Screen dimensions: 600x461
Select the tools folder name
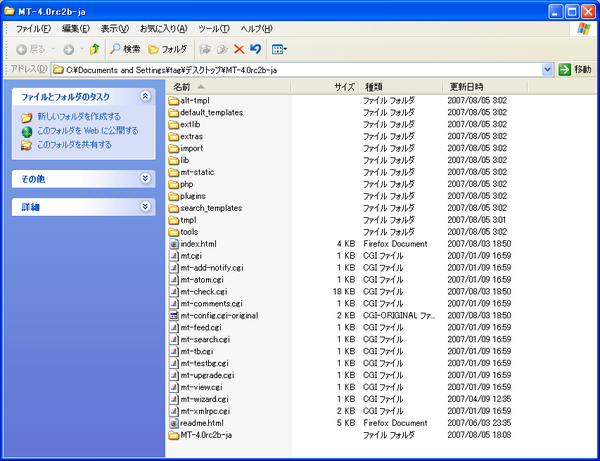pyautogui.click(x=189, y=232)
